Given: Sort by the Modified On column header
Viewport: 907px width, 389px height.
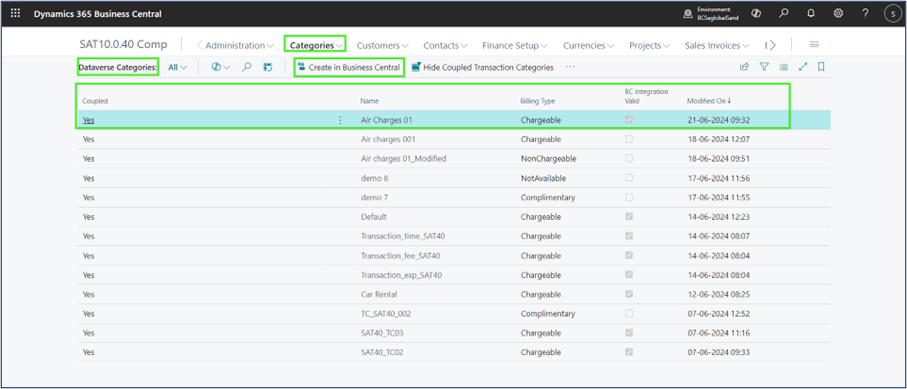Looking at the screenshot, I should tap(709, 101).
